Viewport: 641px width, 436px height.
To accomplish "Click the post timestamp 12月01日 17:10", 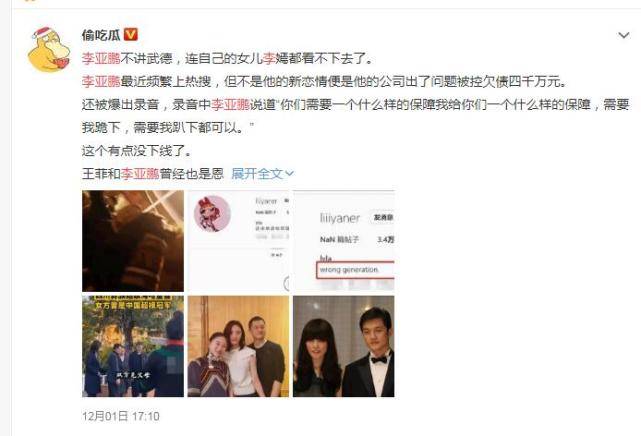I will [x=121, y=416].
